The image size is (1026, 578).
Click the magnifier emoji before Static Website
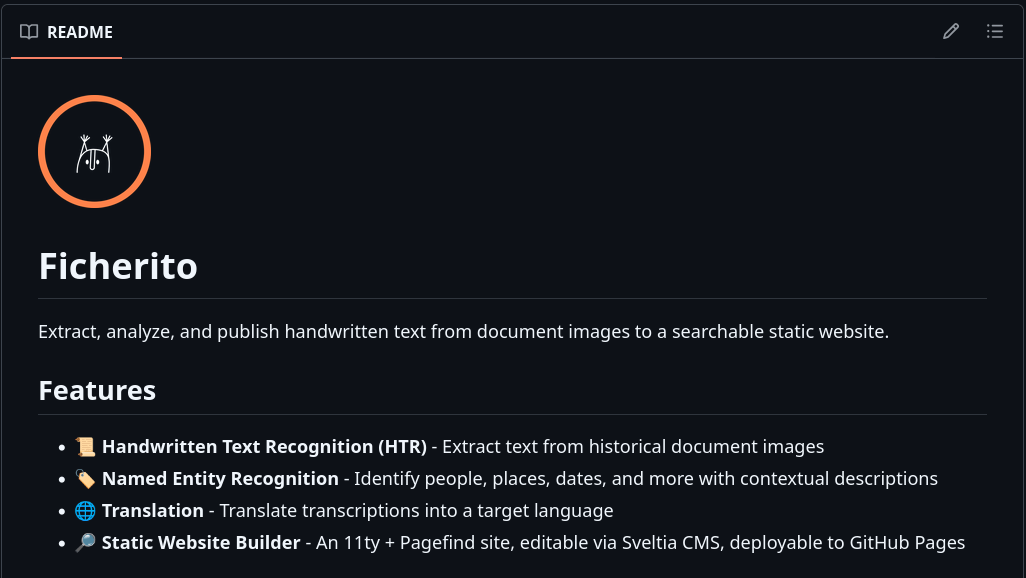(x=85, y=543)
